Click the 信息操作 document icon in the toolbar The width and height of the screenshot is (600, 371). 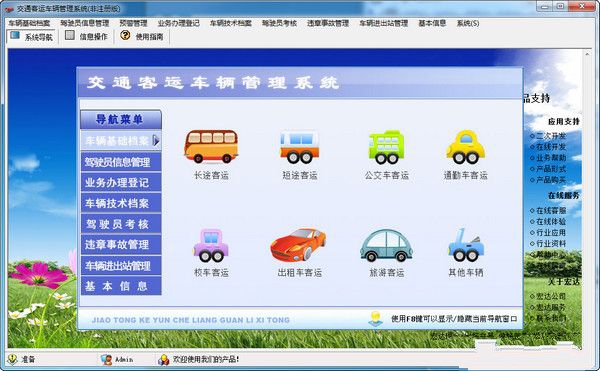[70, 36]
